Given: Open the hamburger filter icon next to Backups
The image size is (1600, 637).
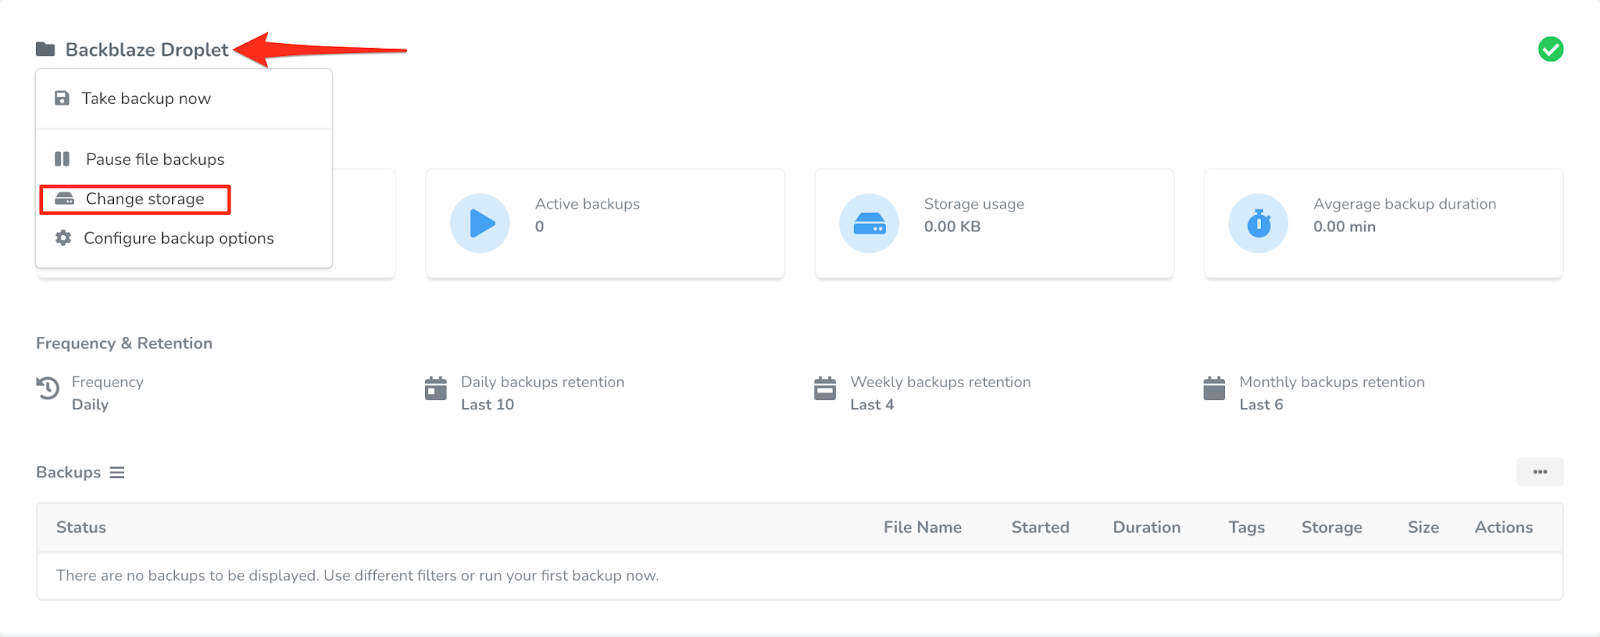Looking at the screenshot, I should (x=117, y=472).
